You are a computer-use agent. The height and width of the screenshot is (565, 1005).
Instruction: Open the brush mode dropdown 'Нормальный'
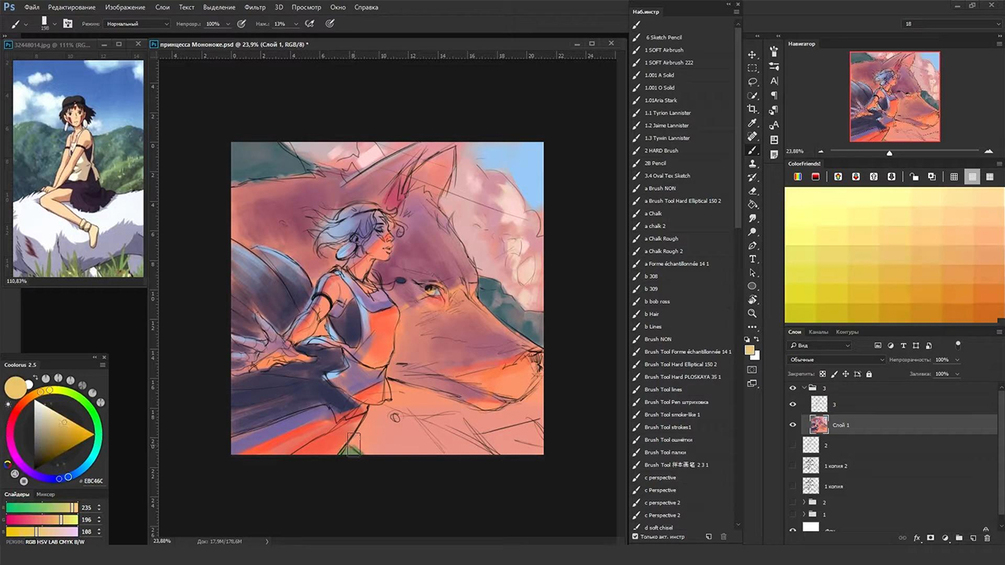[x=137, y=24]
